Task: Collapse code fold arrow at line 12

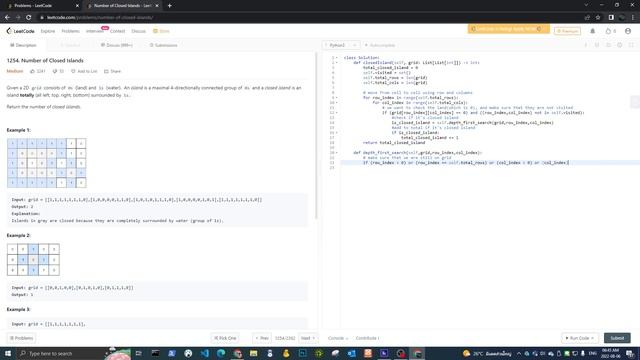Action: coord(337,113)
